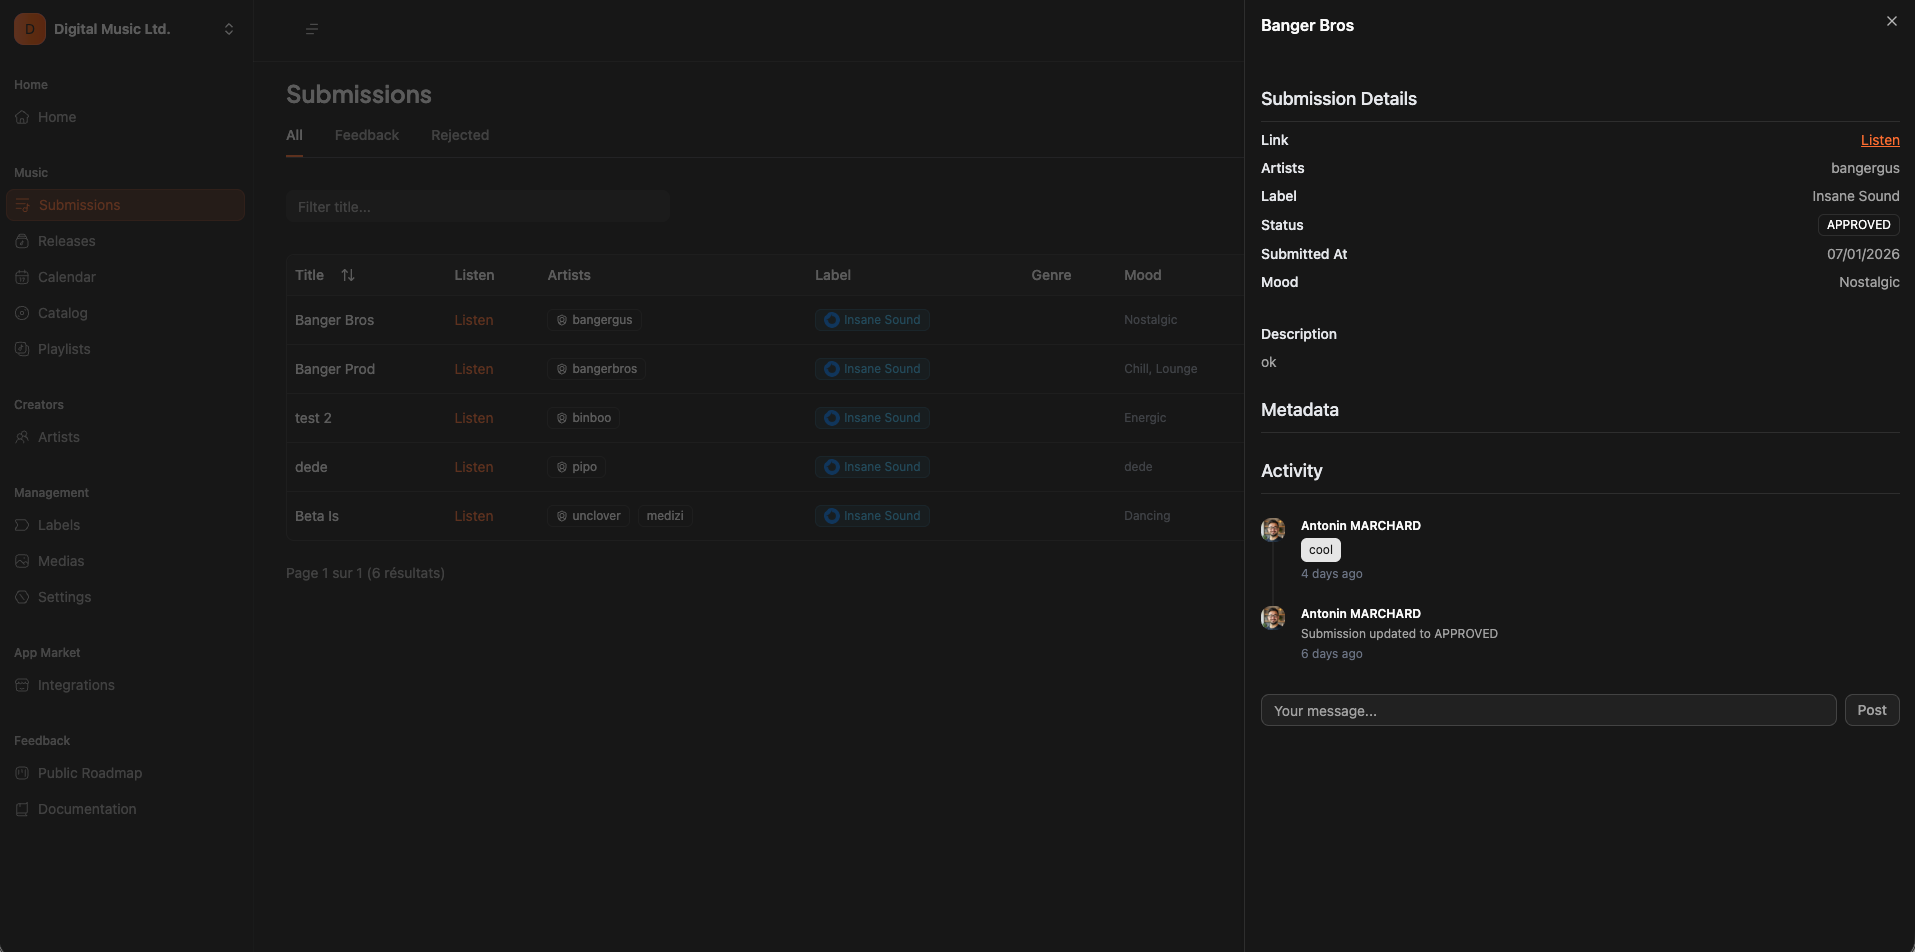Open Playlists in the sidebar
The image size is (1915, 952).
125,349
